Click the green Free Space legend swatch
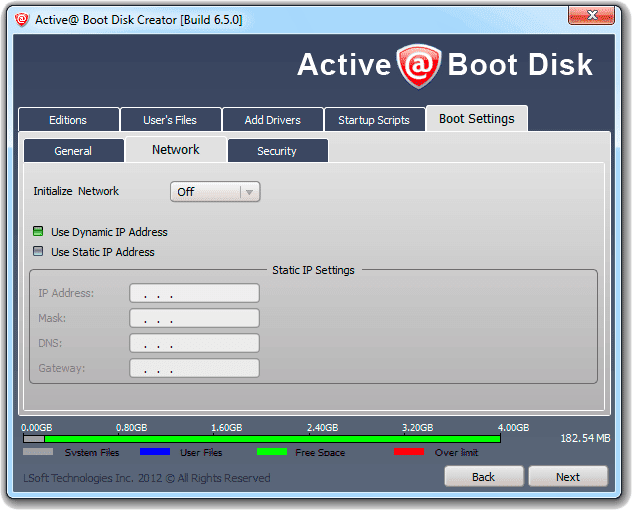The width and height of the screenshot is (632, 510). pos(272,452)
